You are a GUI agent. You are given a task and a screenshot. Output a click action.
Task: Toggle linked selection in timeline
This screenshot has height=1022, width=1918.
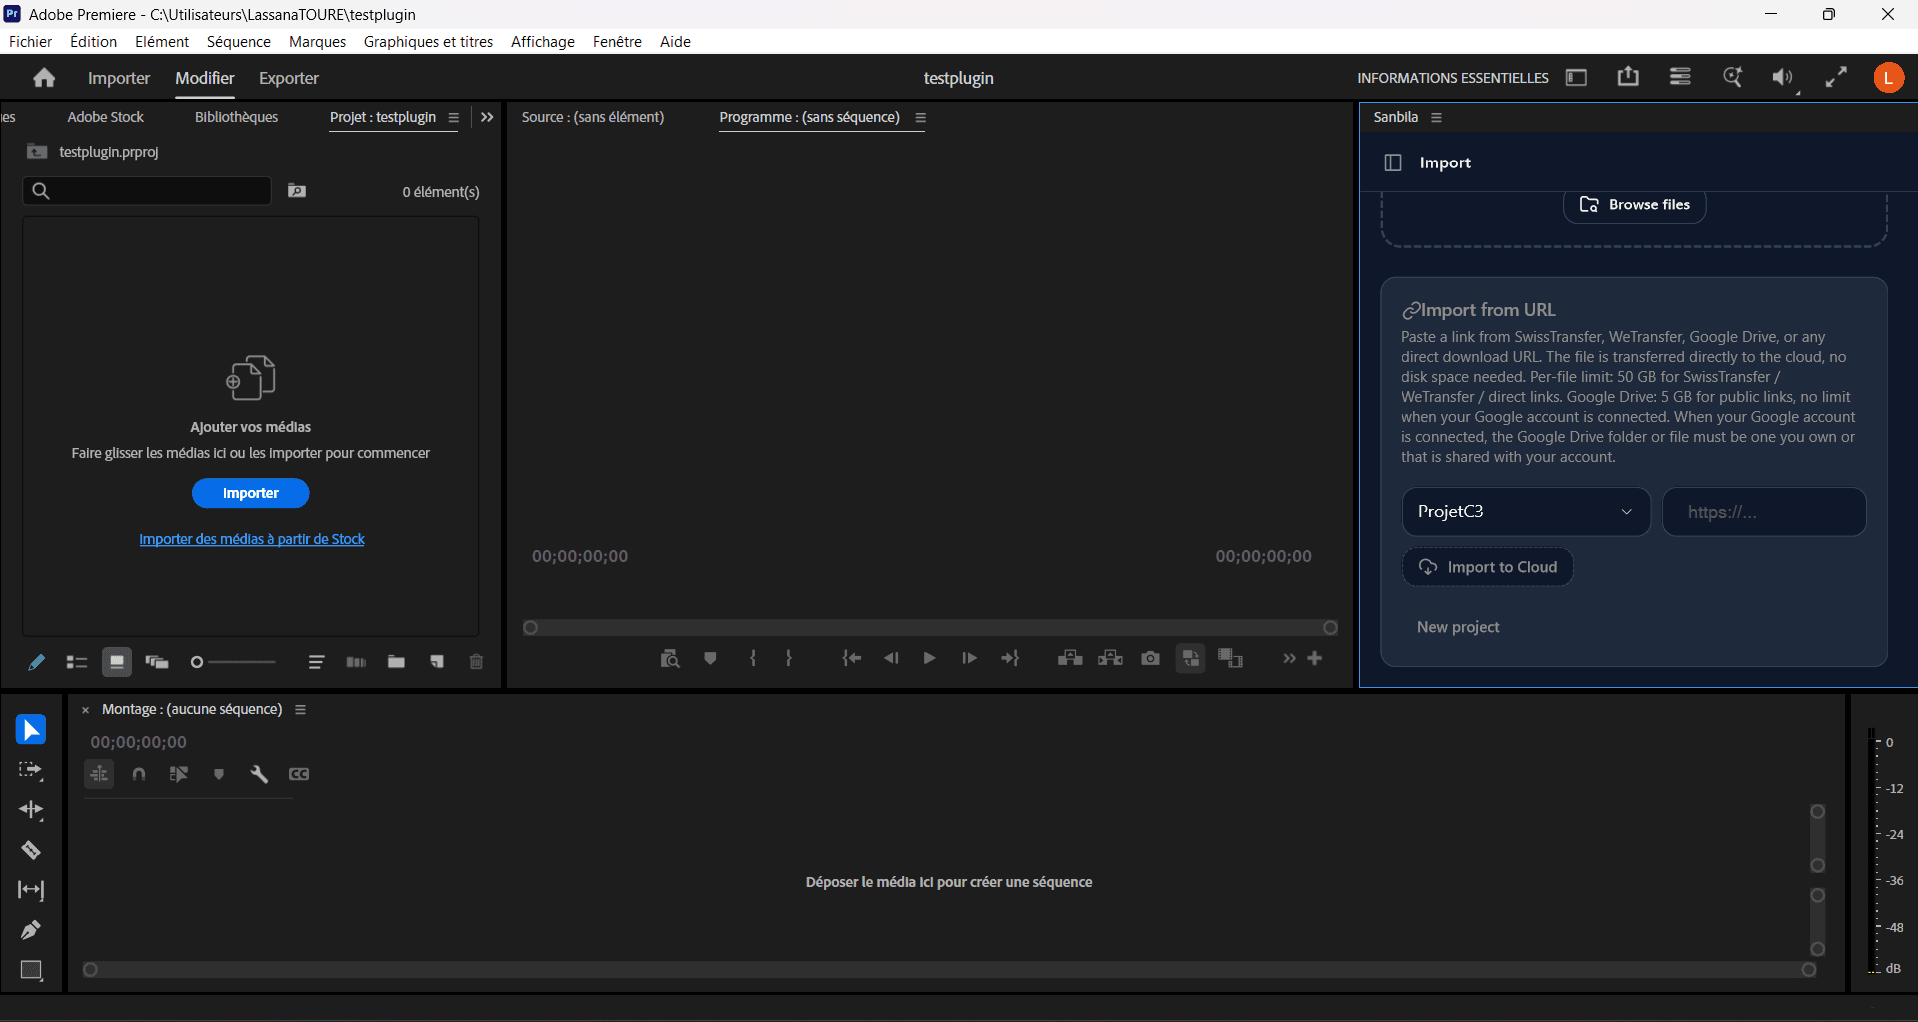click(x=179, y=774)
